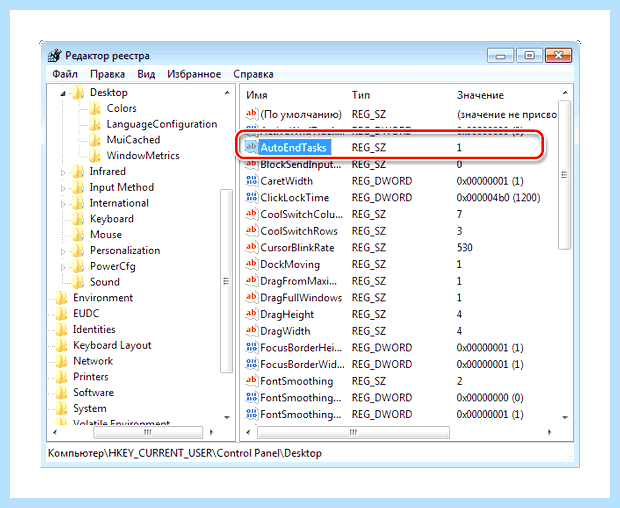Click the (По умолчанию) value icon

251,114
